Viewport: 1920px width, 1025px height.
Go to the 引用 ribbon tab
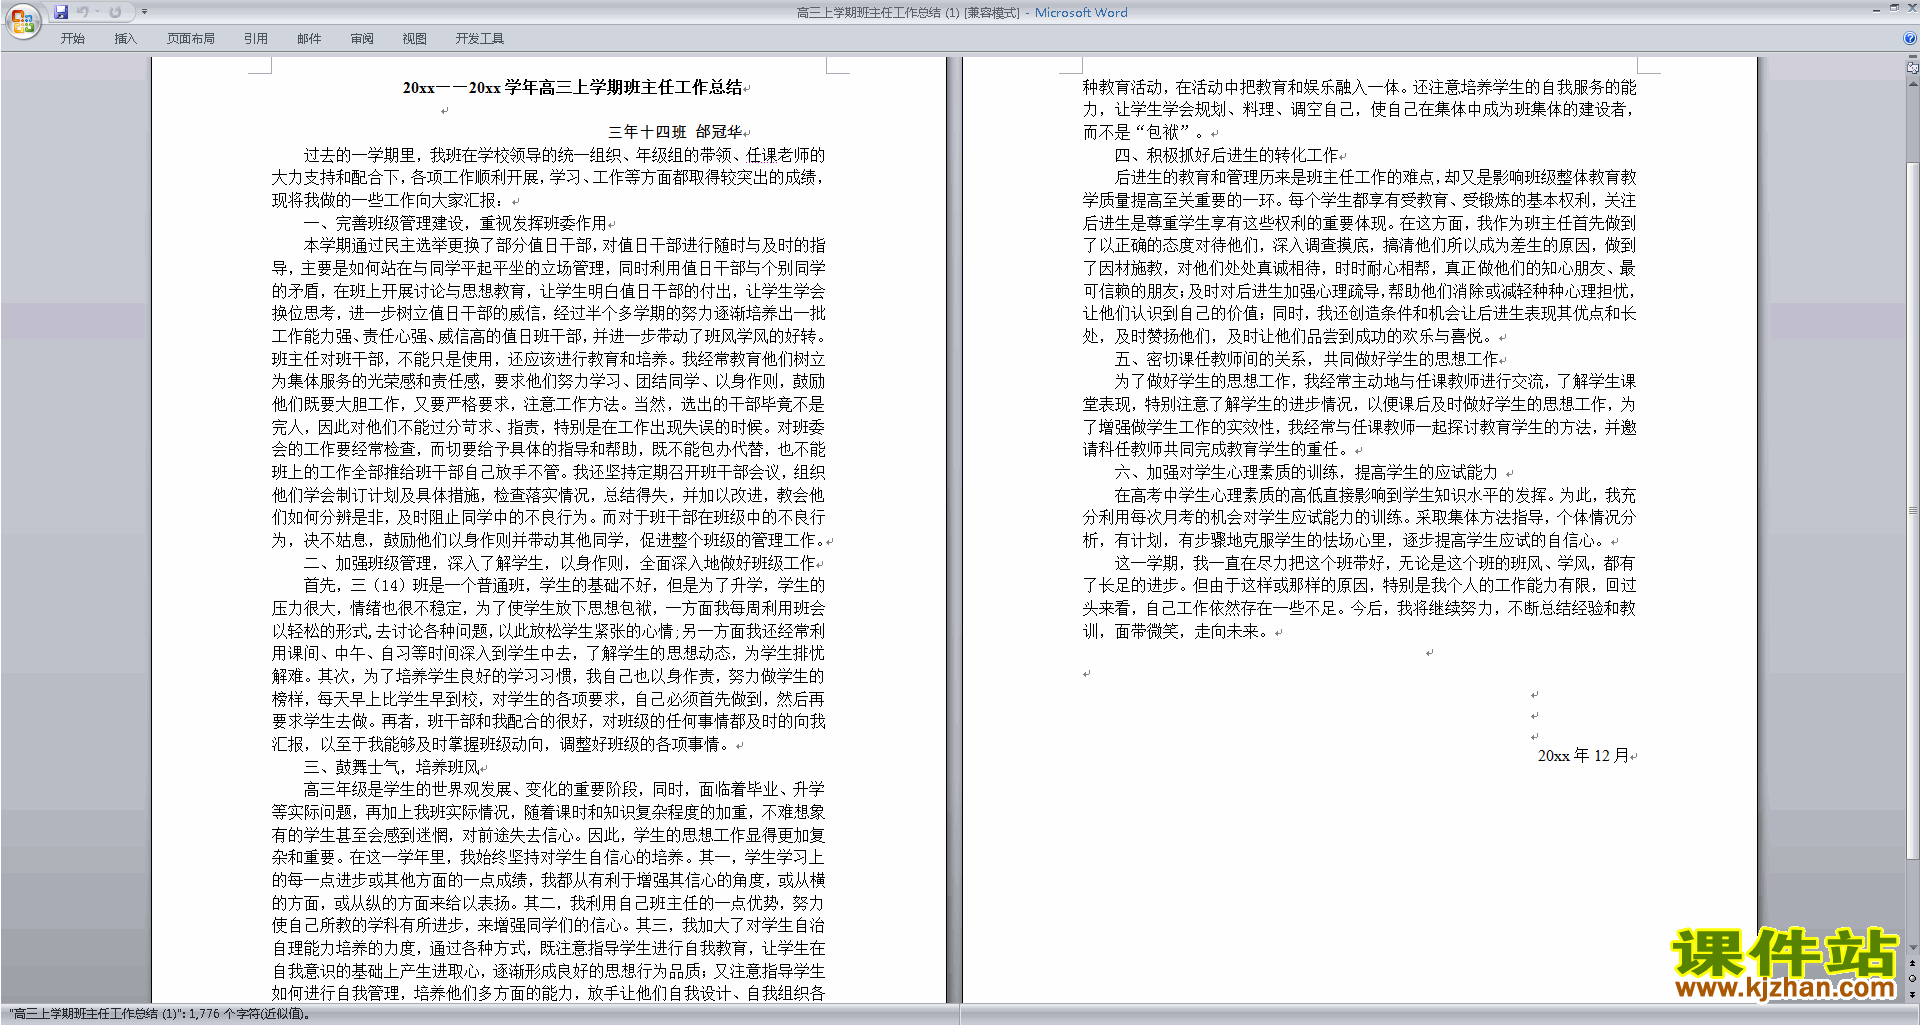coord(255,39)
